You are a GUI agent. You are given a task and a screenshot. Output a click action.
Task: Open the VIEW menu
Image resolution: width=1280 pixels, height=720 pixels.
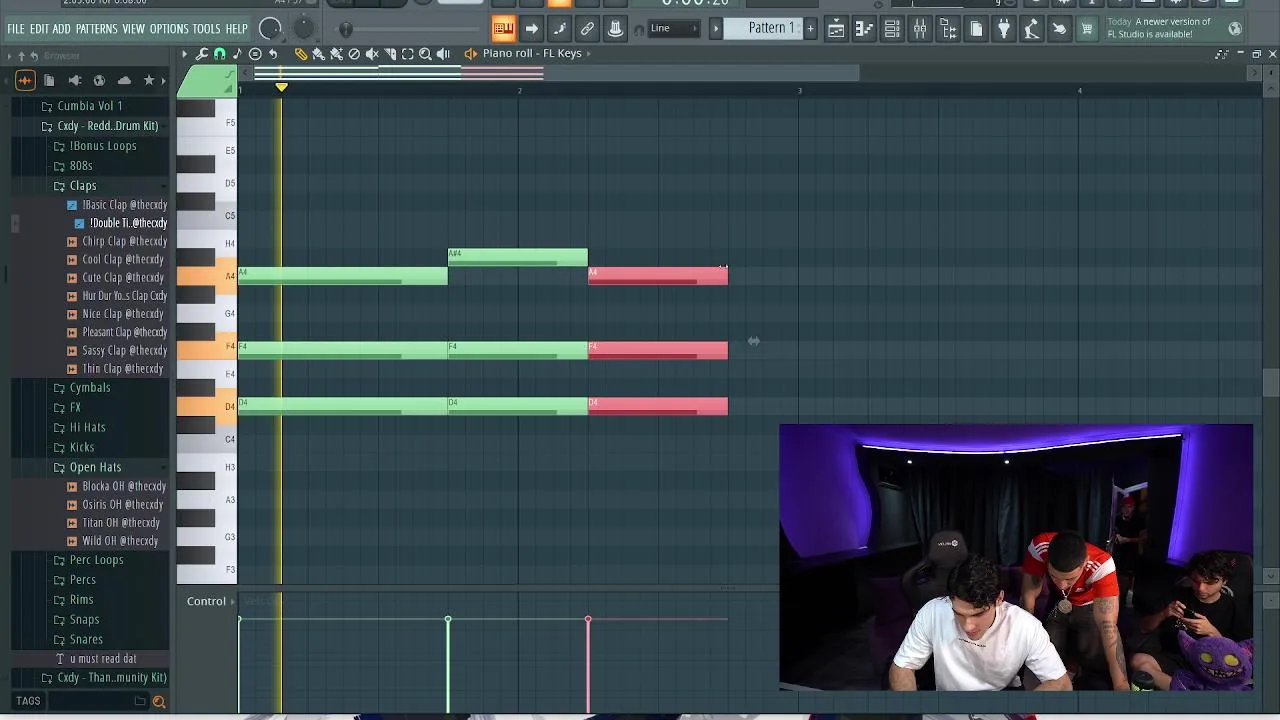pyautogui.click(x=134, y=29)
